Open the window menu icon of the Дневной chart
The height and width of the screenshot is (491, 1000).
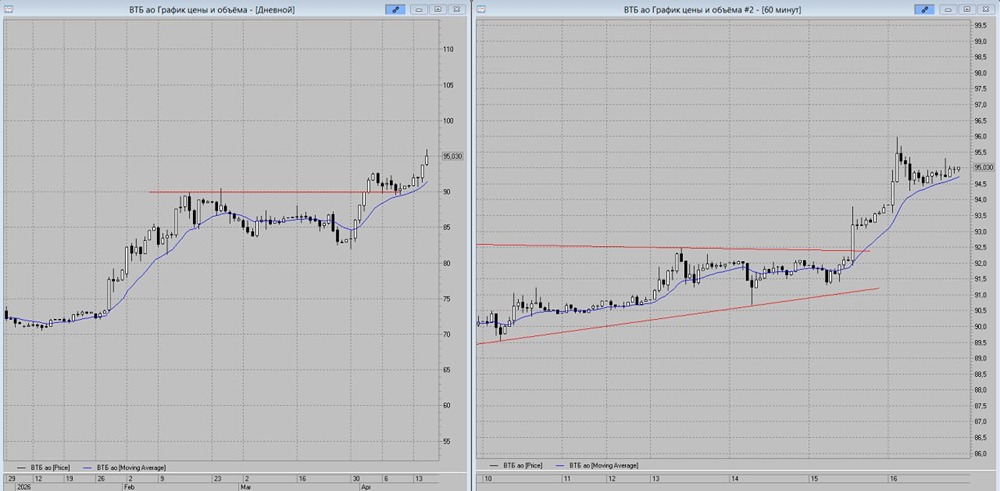[7, 9]
